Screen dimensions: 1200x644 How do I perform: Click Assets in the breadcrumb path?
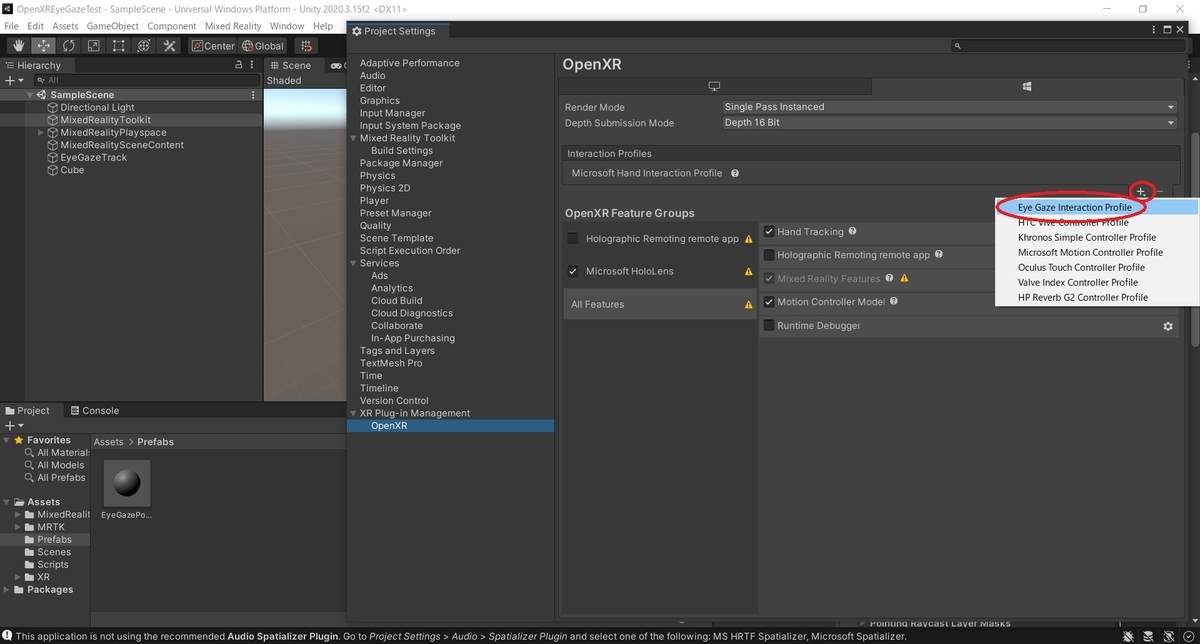click(x=108, y=442)
